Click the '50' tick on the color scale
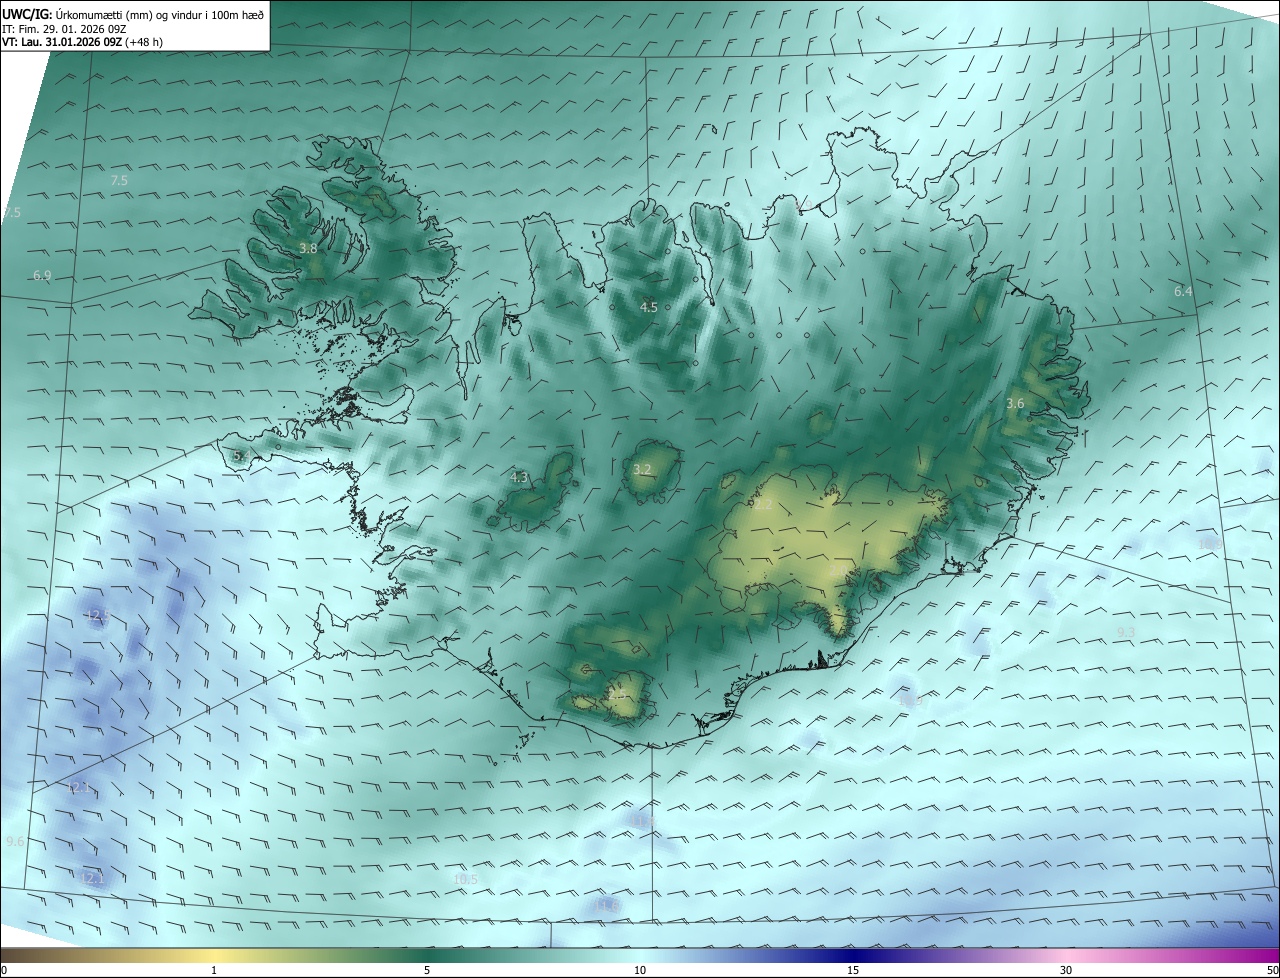Image resolution: width=1280 pixels, height=978 pixels. (1272, 971)
